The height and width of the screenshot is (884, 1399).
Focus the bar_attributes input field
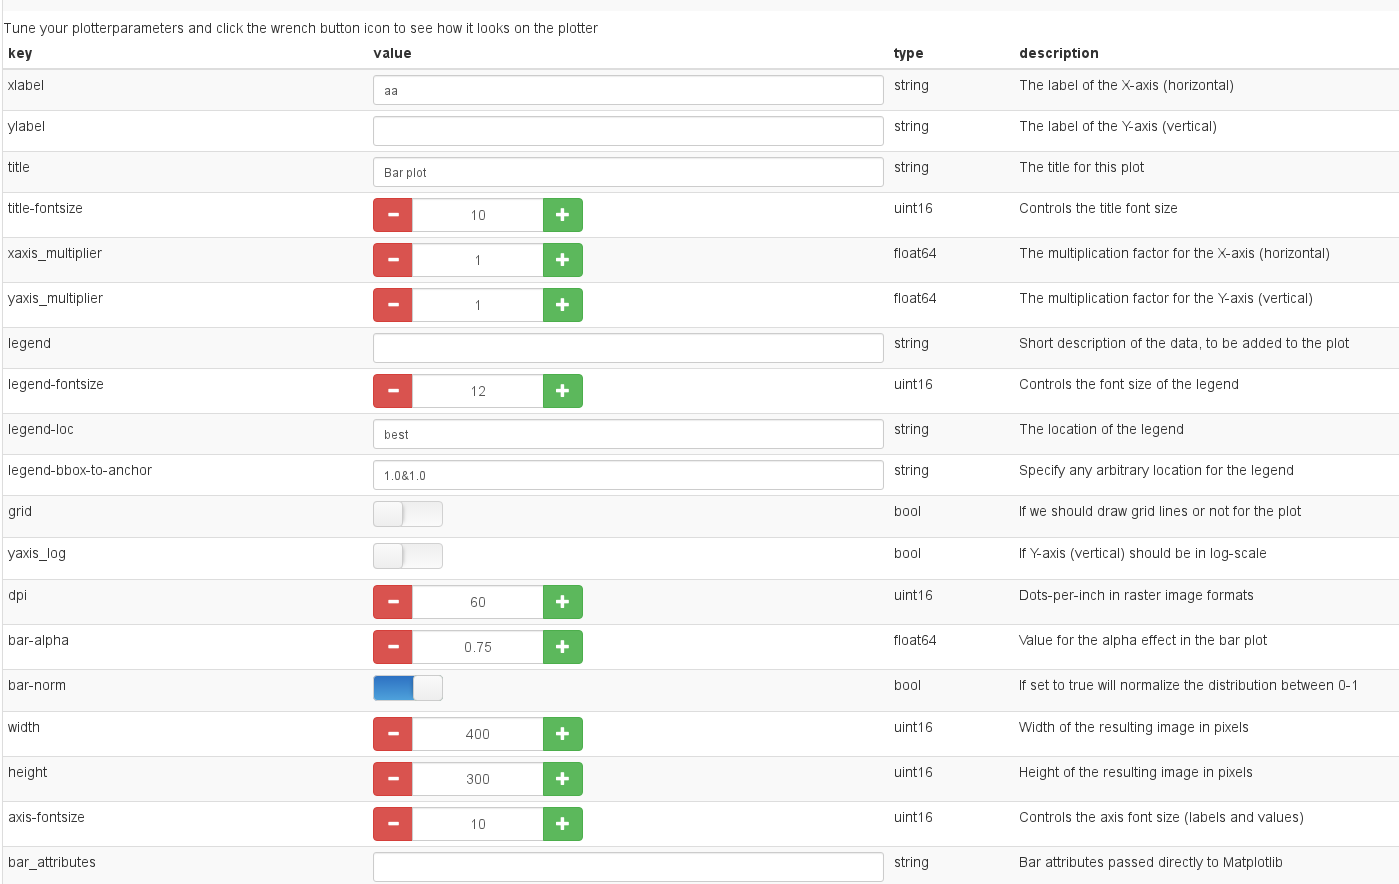tap(628, 867)
